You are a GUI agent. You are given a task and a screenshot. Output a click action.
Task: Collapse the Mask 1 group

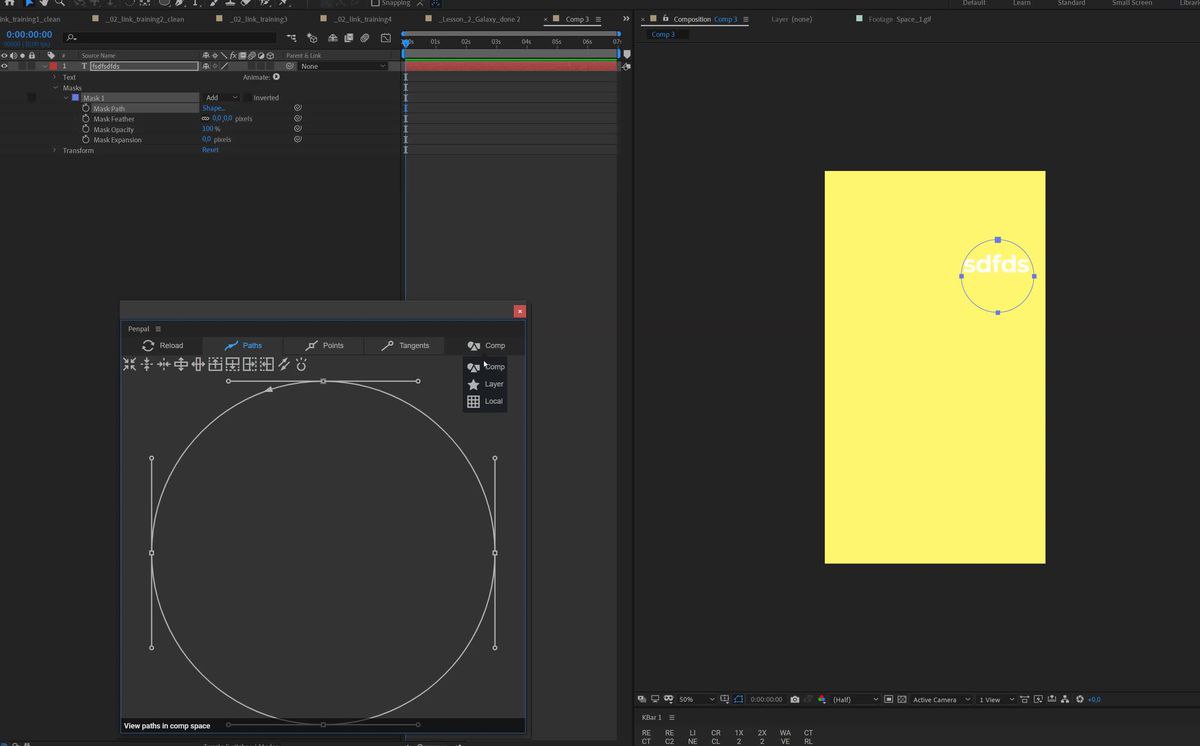tap(66, 98)
